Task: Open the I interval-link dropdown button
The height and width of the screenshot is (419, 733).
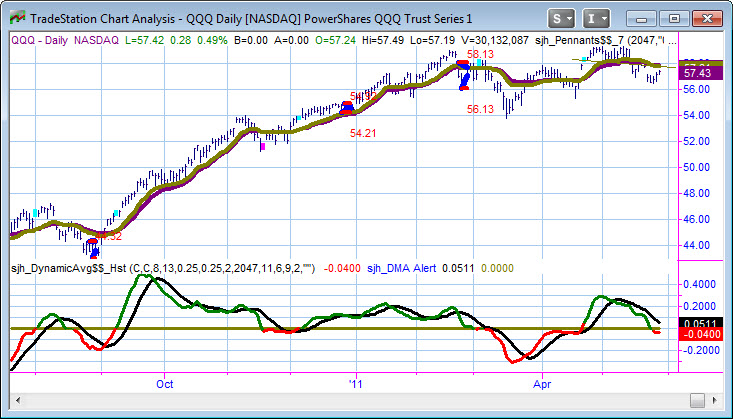Action: coord(596,19)
